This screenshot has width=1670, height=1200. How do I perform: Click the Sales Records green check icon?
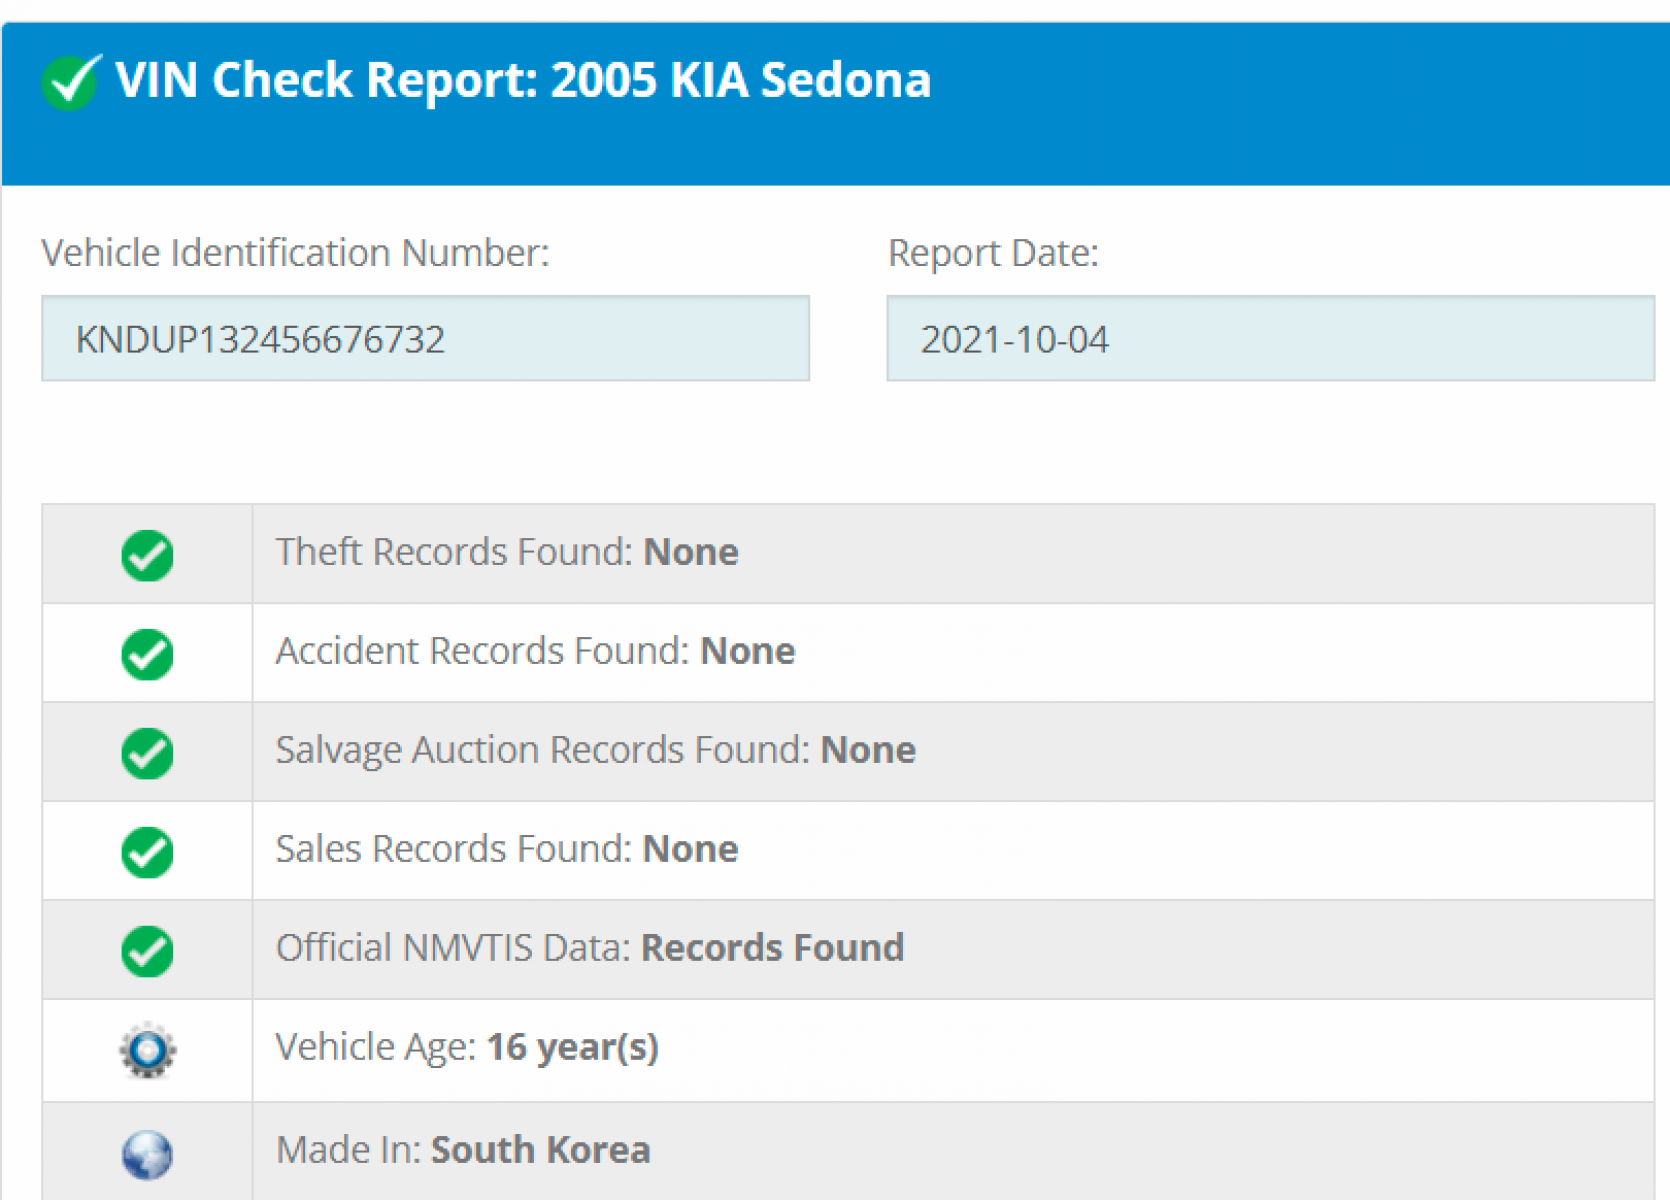point(147,852)
